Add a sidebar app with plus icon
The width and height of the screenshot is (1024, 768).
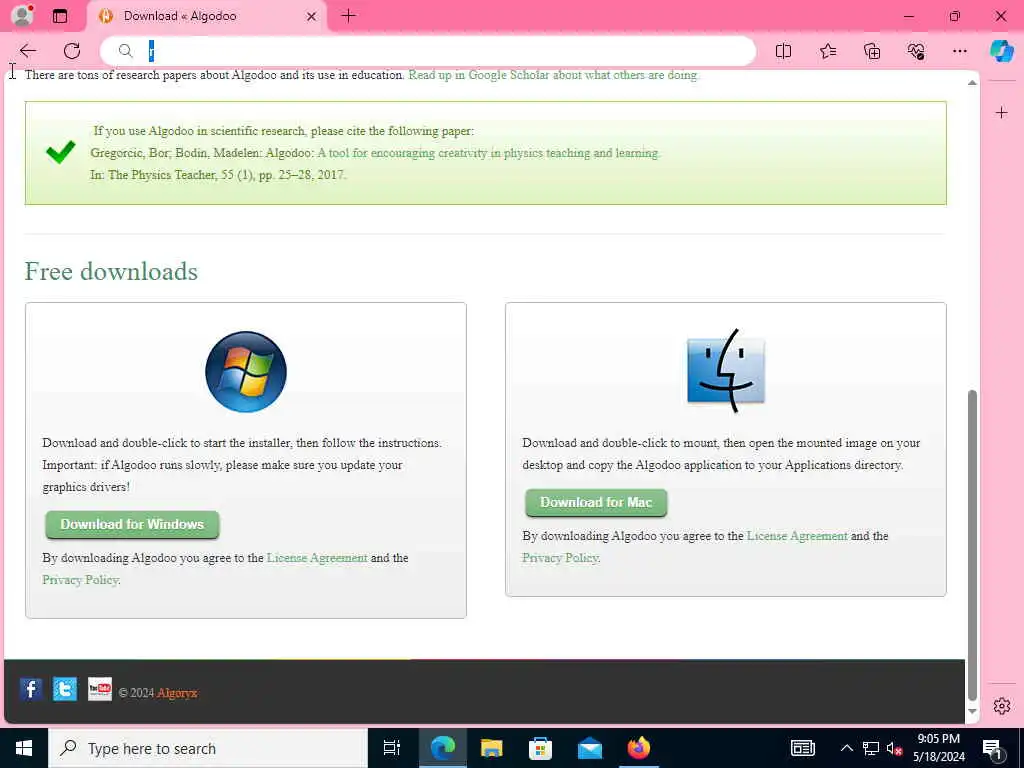click(1001, 113)
